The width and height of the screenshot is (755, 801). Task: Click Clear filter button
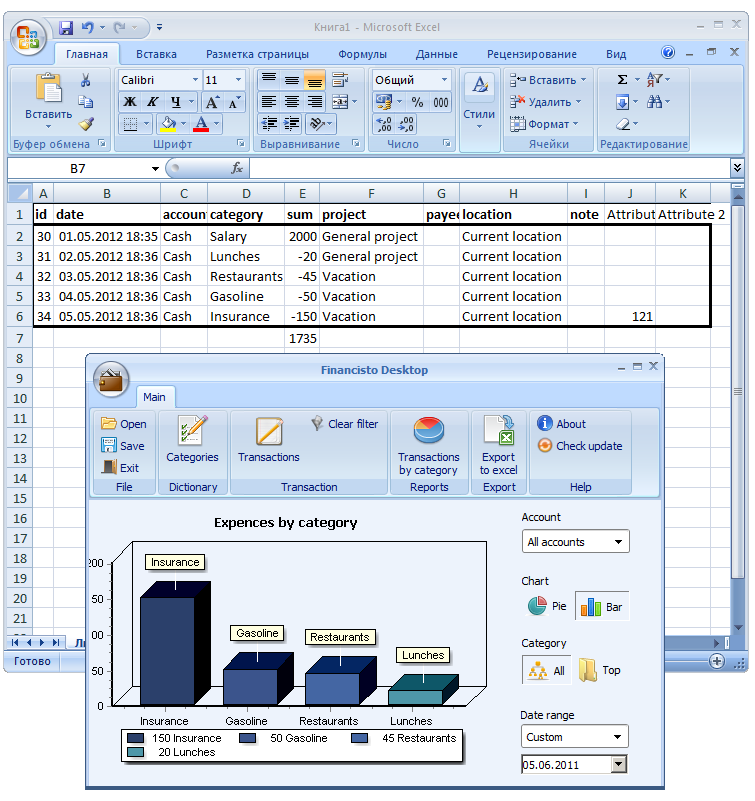[x=345, y=424]
